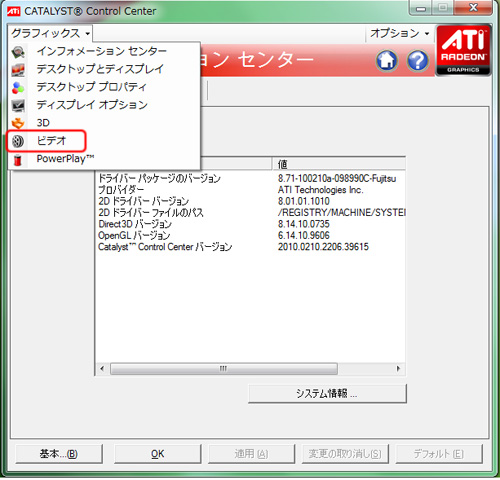Click the ATI icon in the title bar
500x480 pixels.
[14, 11]
